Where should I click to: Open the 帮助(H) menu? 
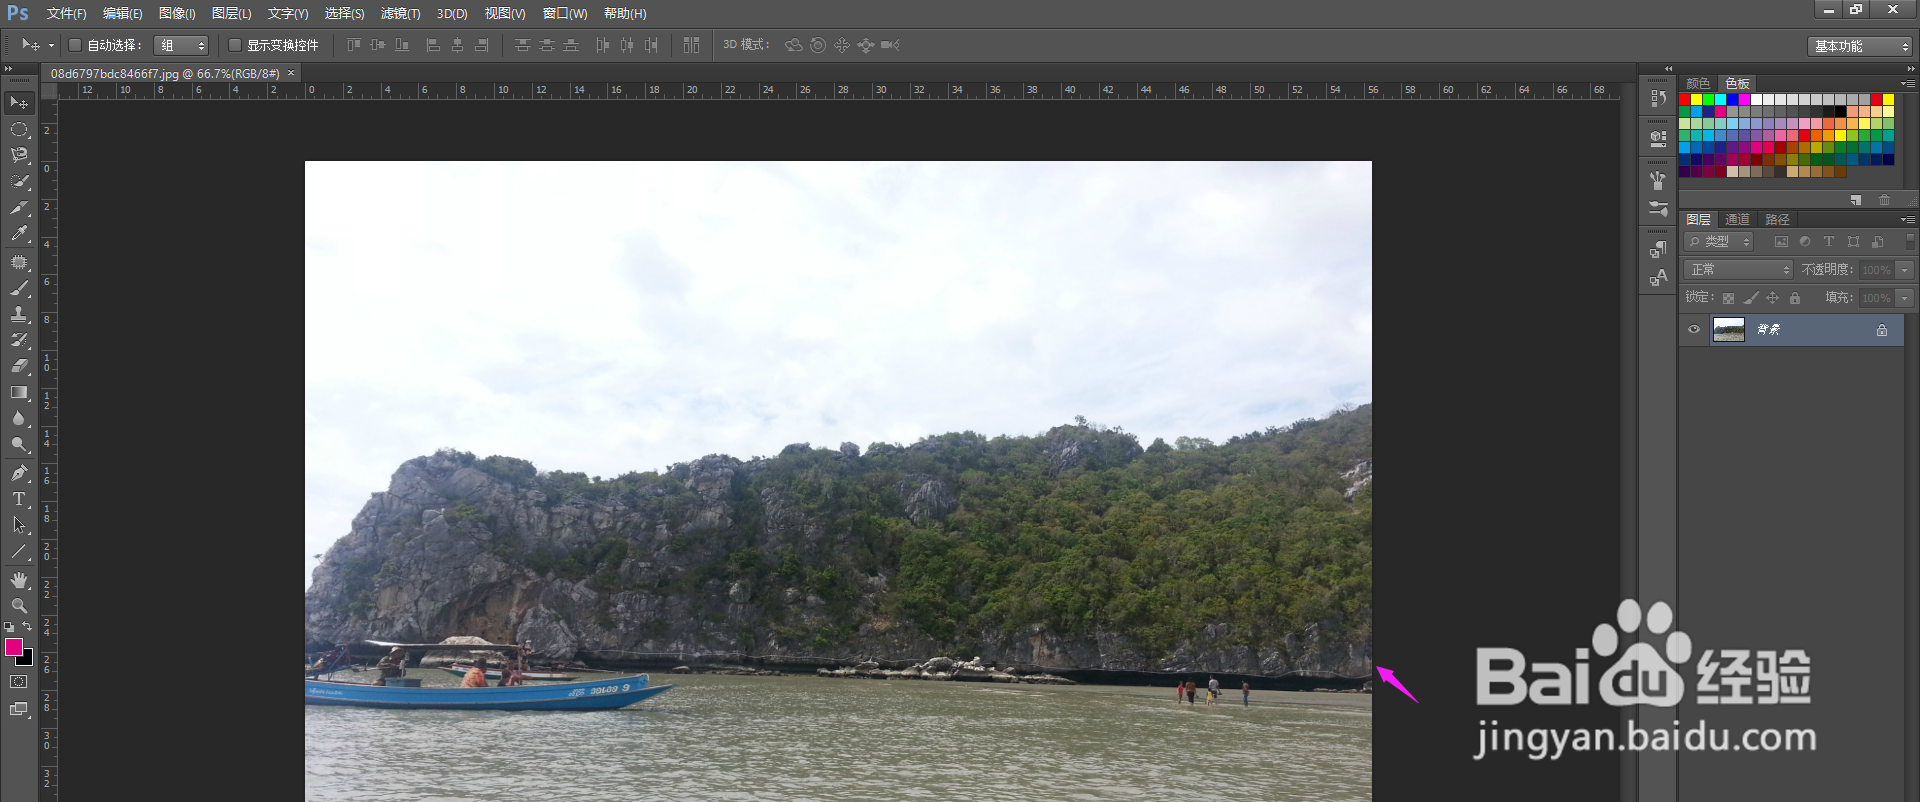[x=625, y=13]
